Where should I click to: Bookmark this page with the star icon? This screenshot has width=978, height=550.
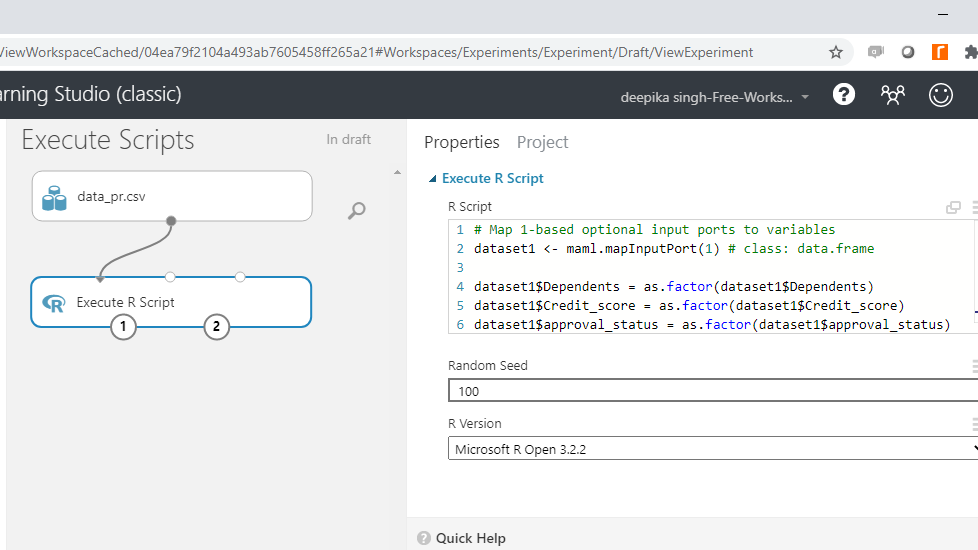836,52
